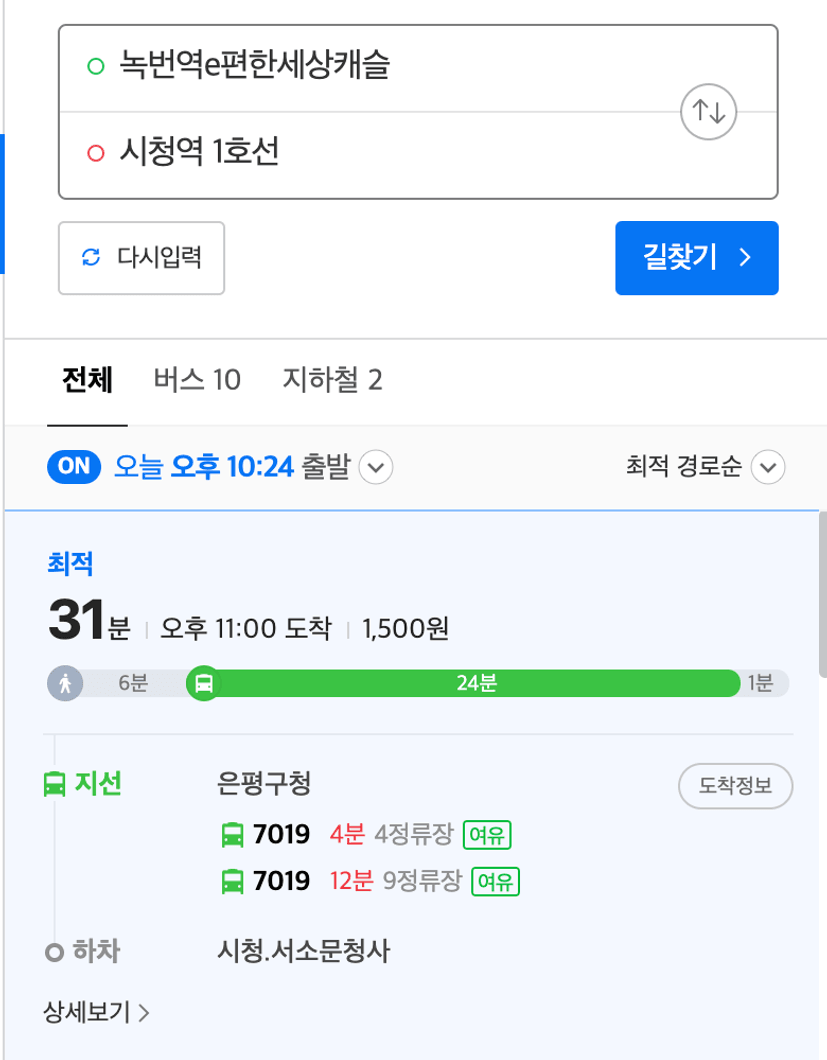Click the green bus icon beside 지선
The height and width of the screenshot is (1060, 827).
54,784
